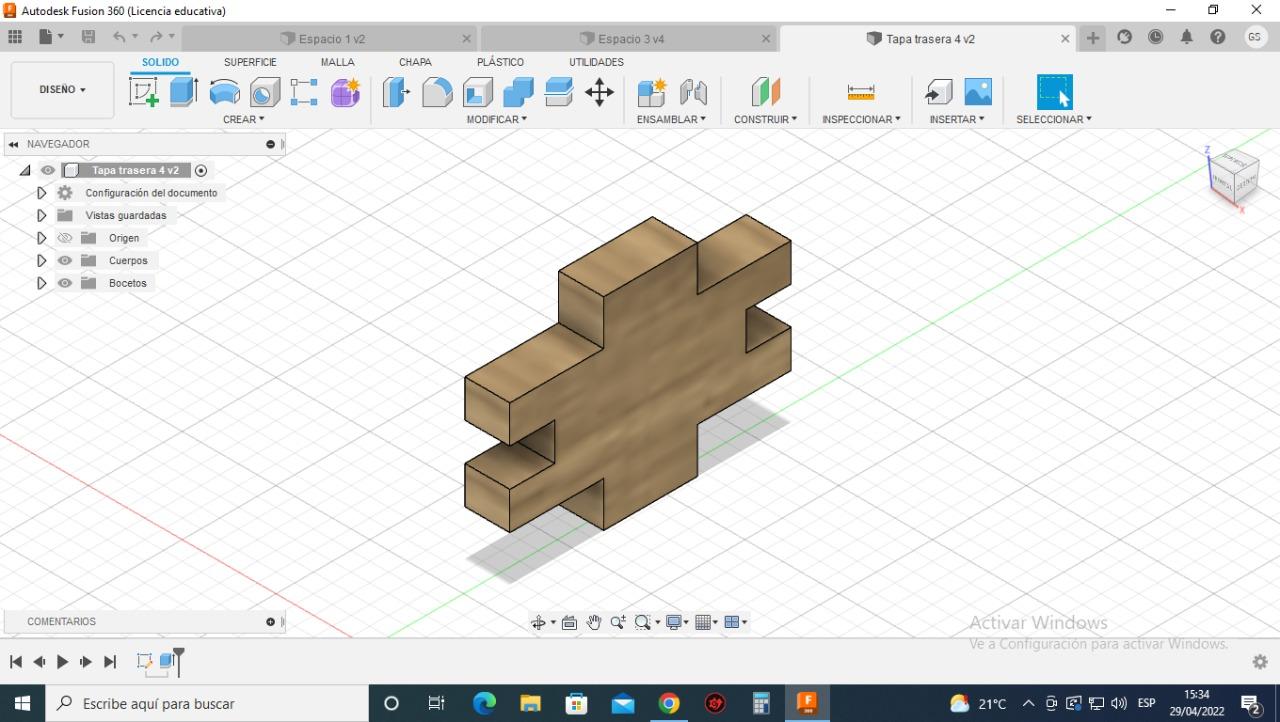Expand the Vistas guardadas node

41,216
